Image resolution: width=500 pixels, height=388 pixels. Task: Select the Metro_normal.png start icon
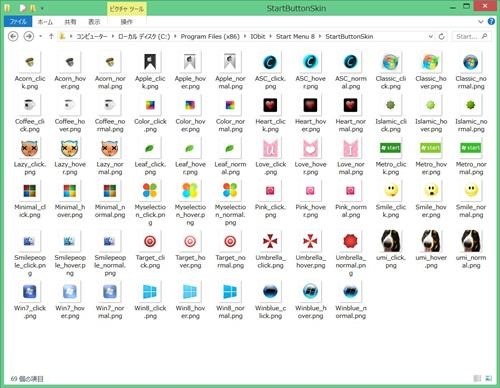click(471, 148)
